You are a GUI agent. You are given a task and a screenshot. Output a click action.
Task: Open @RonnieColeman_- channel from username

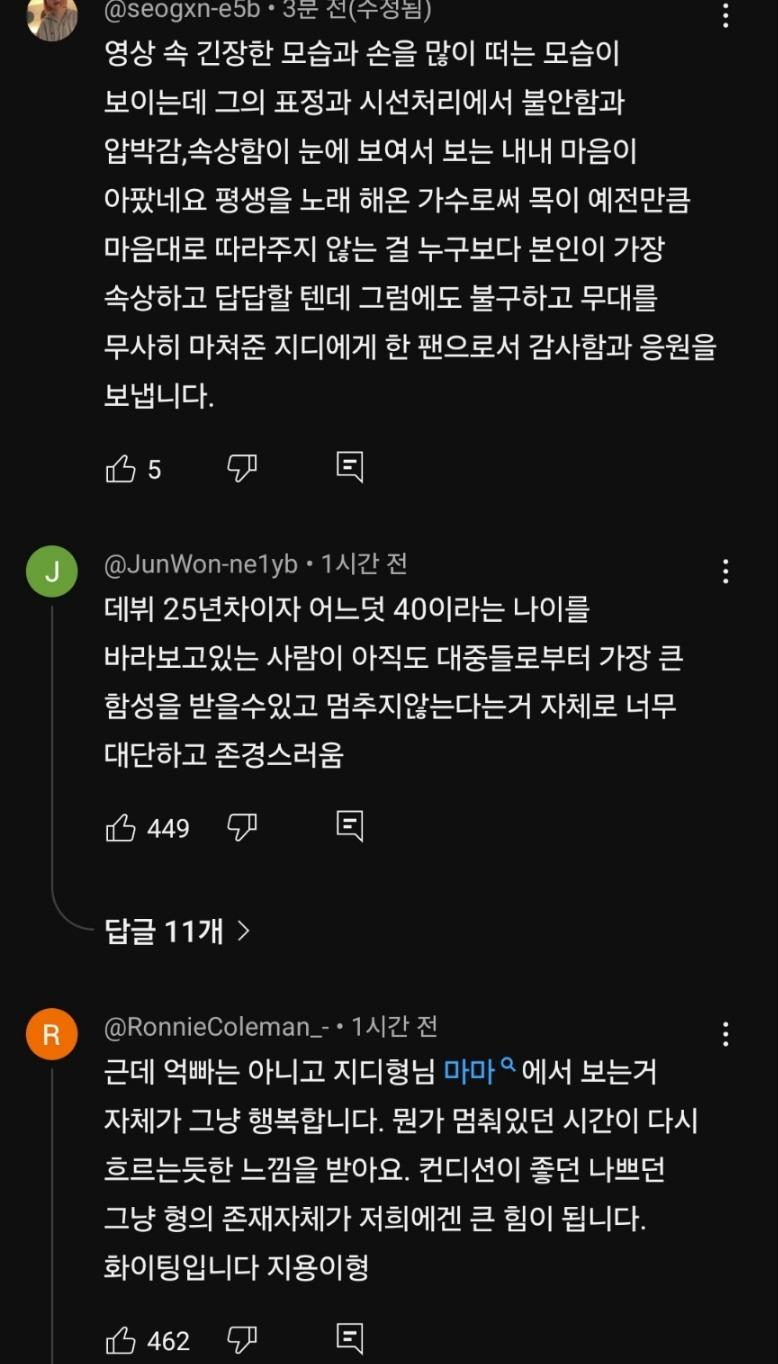[x=216, y=1027]
